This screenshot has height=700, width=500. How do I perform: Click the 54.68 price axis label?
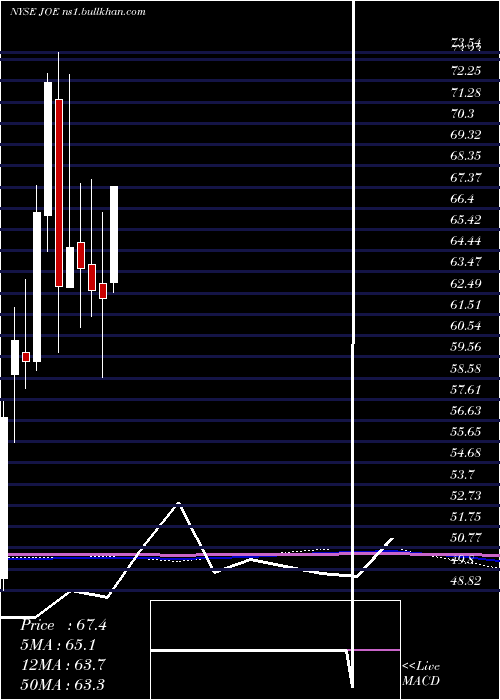click(x=466, y=453)
